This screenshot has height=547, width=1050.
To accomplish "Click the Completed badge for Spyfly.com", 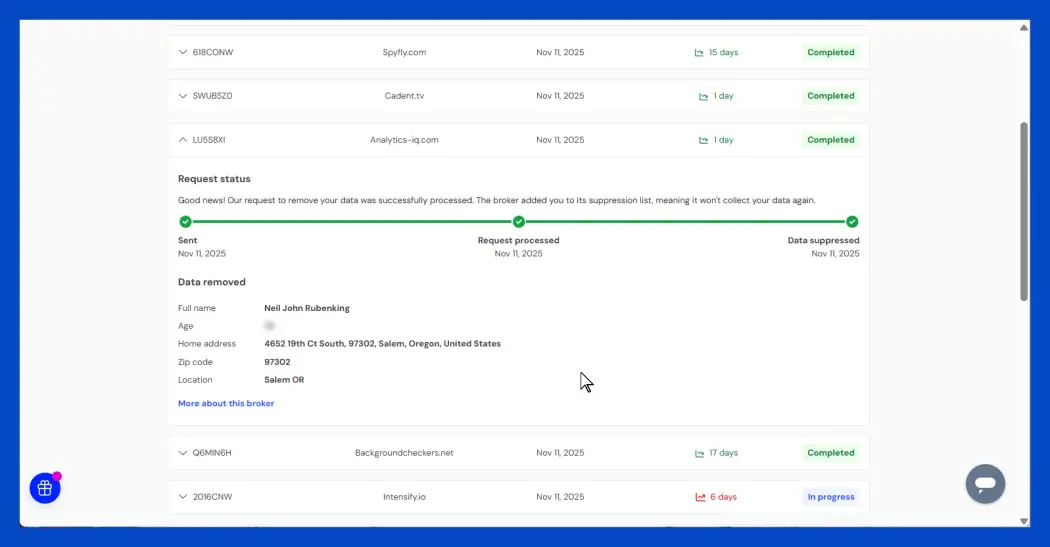I will point(831,52).
